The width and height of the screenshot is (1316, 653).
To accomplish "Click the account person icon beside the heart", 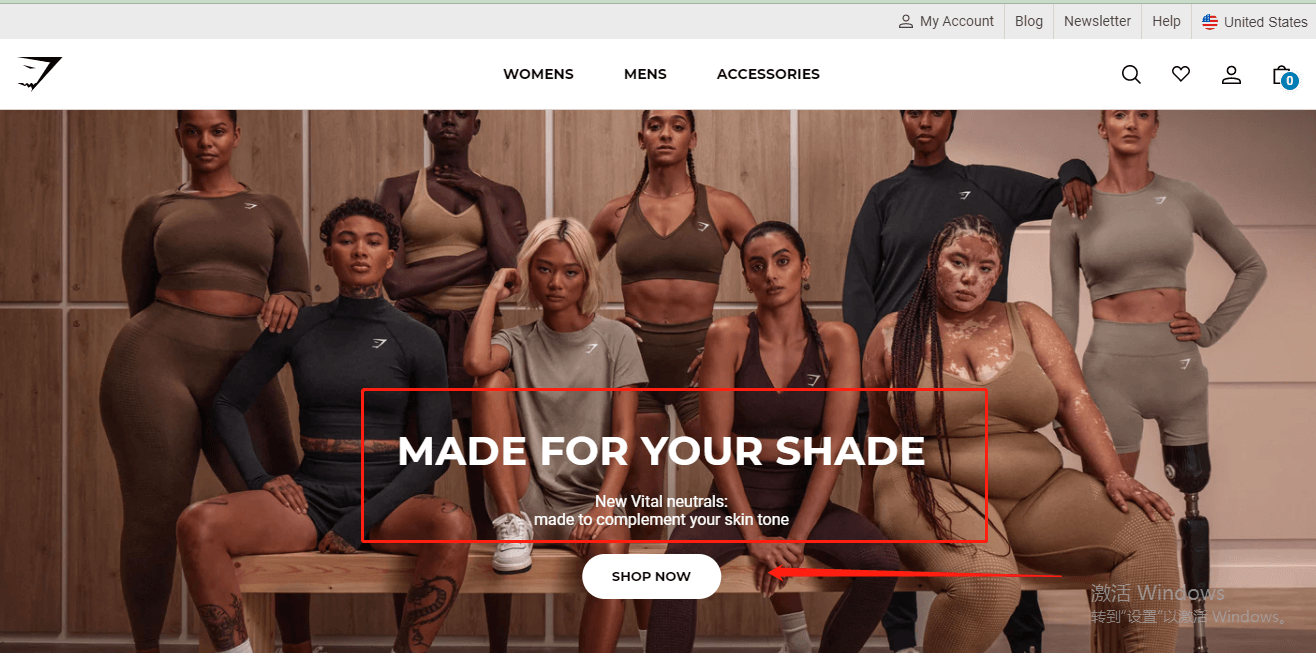I will point(1231,74).
